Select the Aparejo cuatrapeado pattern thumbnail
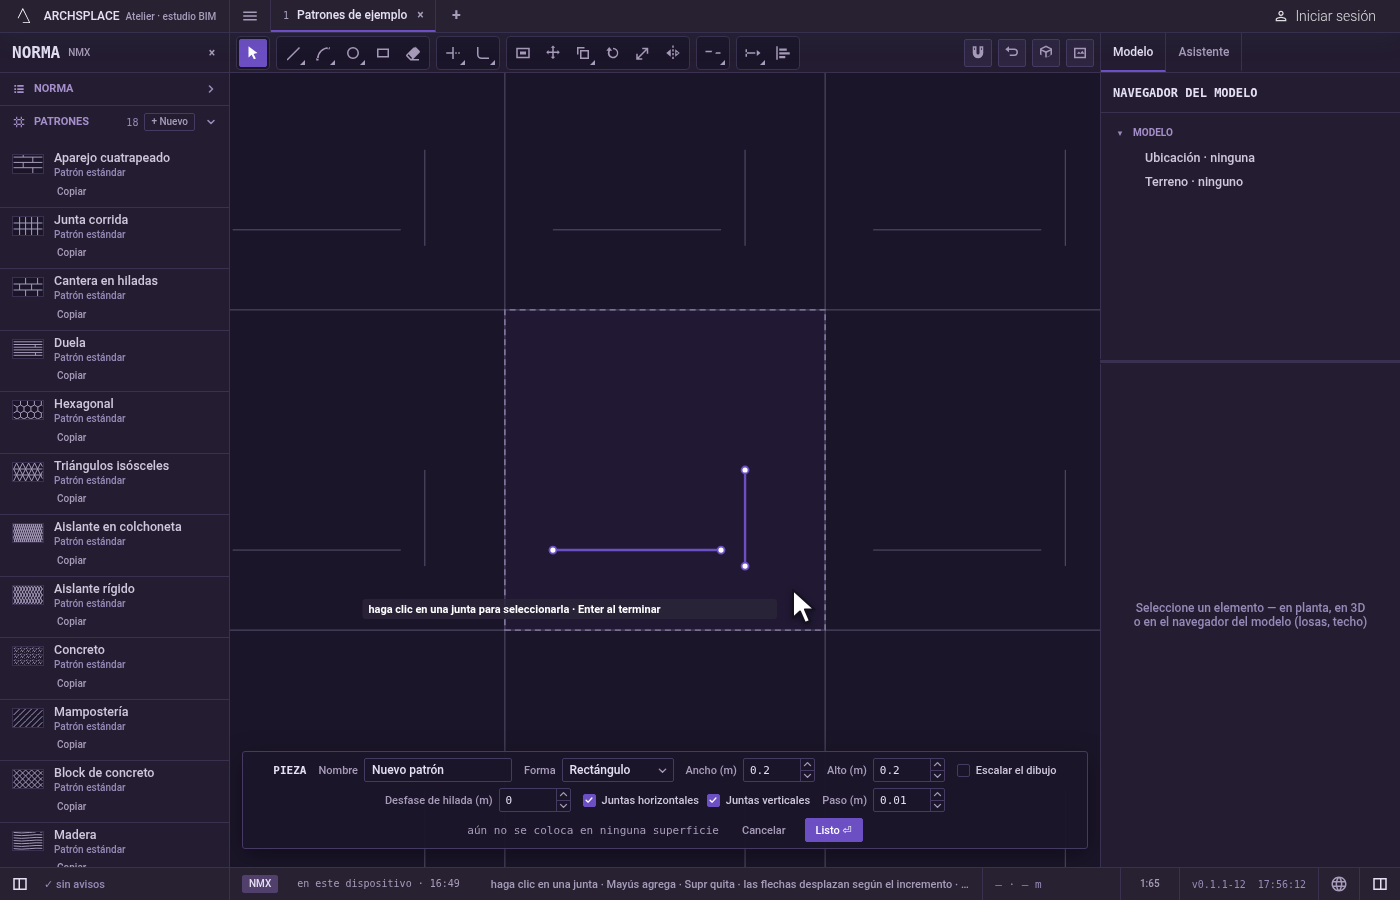The height and width of the screenshot is (900, 1400). [x=28, y=164]
